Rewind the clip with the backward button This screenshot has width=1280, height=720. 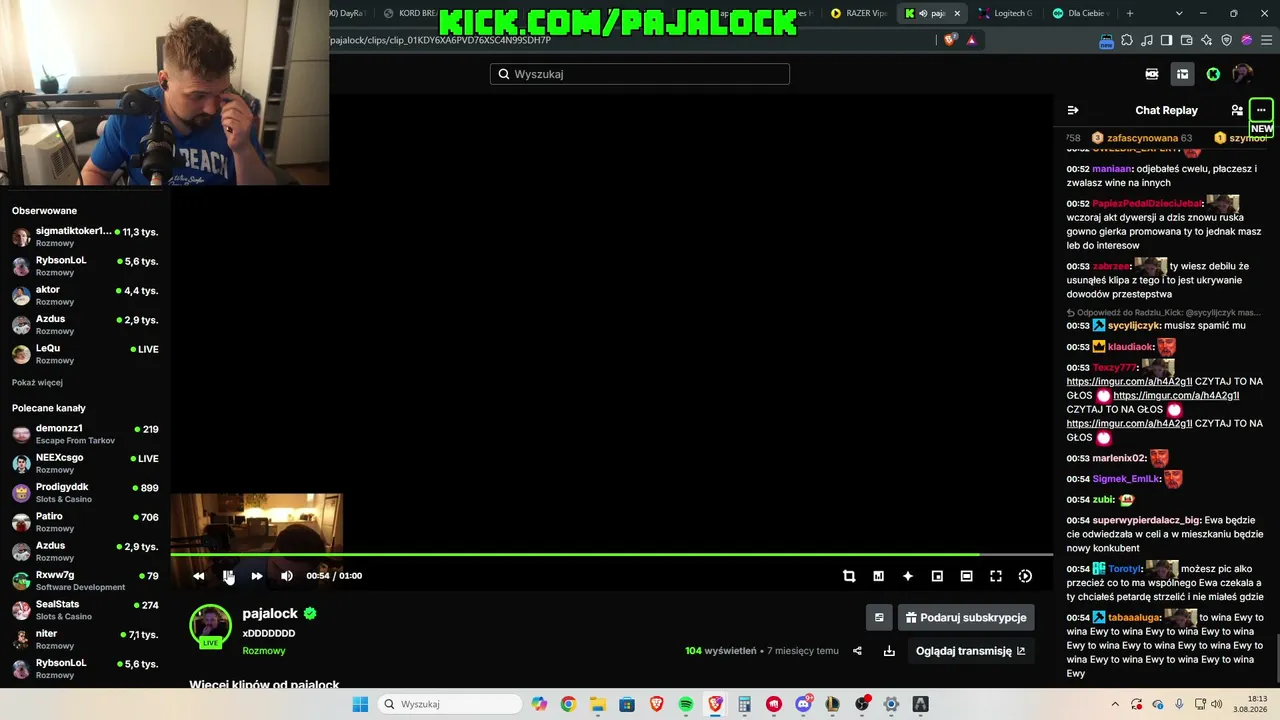[x=198, y=576]
